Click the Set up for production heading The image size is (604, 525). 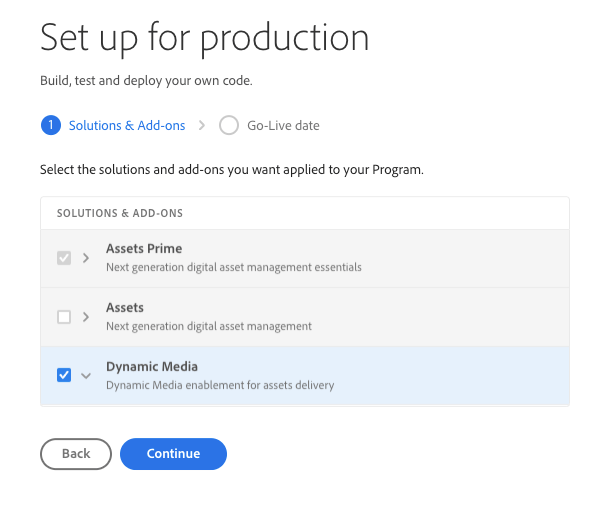click(x=204, y=38)
